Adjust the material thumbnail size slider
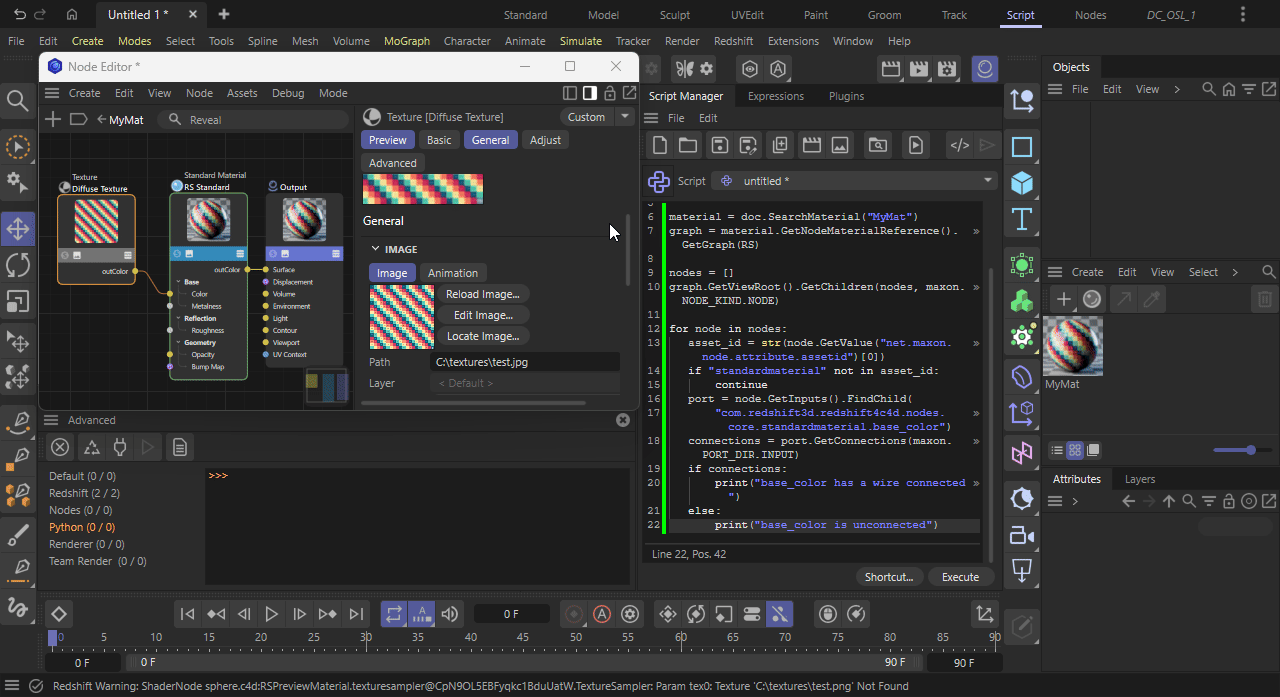Image resolution: width=1280 pixels, height=697 pixels. click(1250, 450)
